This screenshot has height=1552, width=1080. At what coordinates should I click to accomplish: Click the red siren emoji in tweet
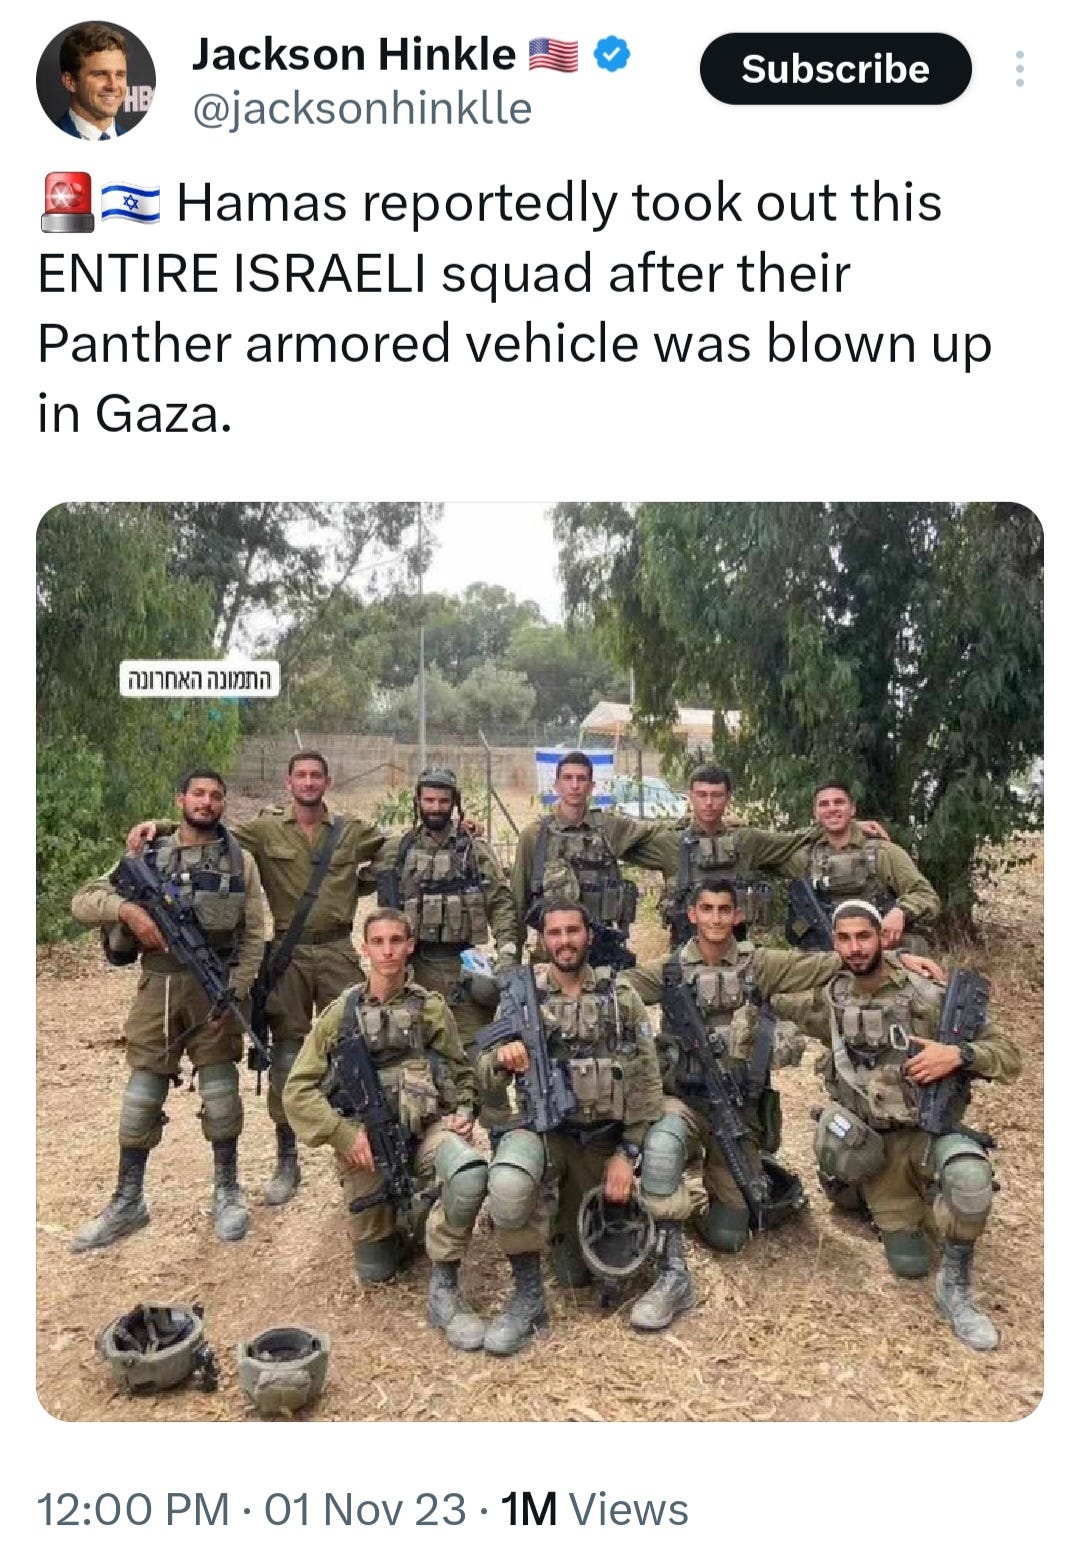point(67,202)
